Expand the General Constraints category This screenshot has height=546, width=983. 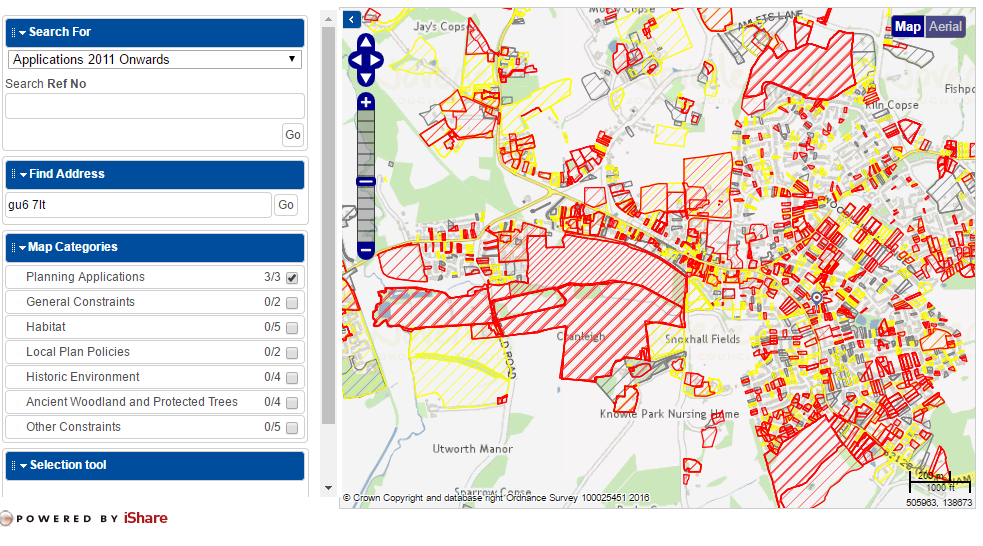(x=80, y=302)
